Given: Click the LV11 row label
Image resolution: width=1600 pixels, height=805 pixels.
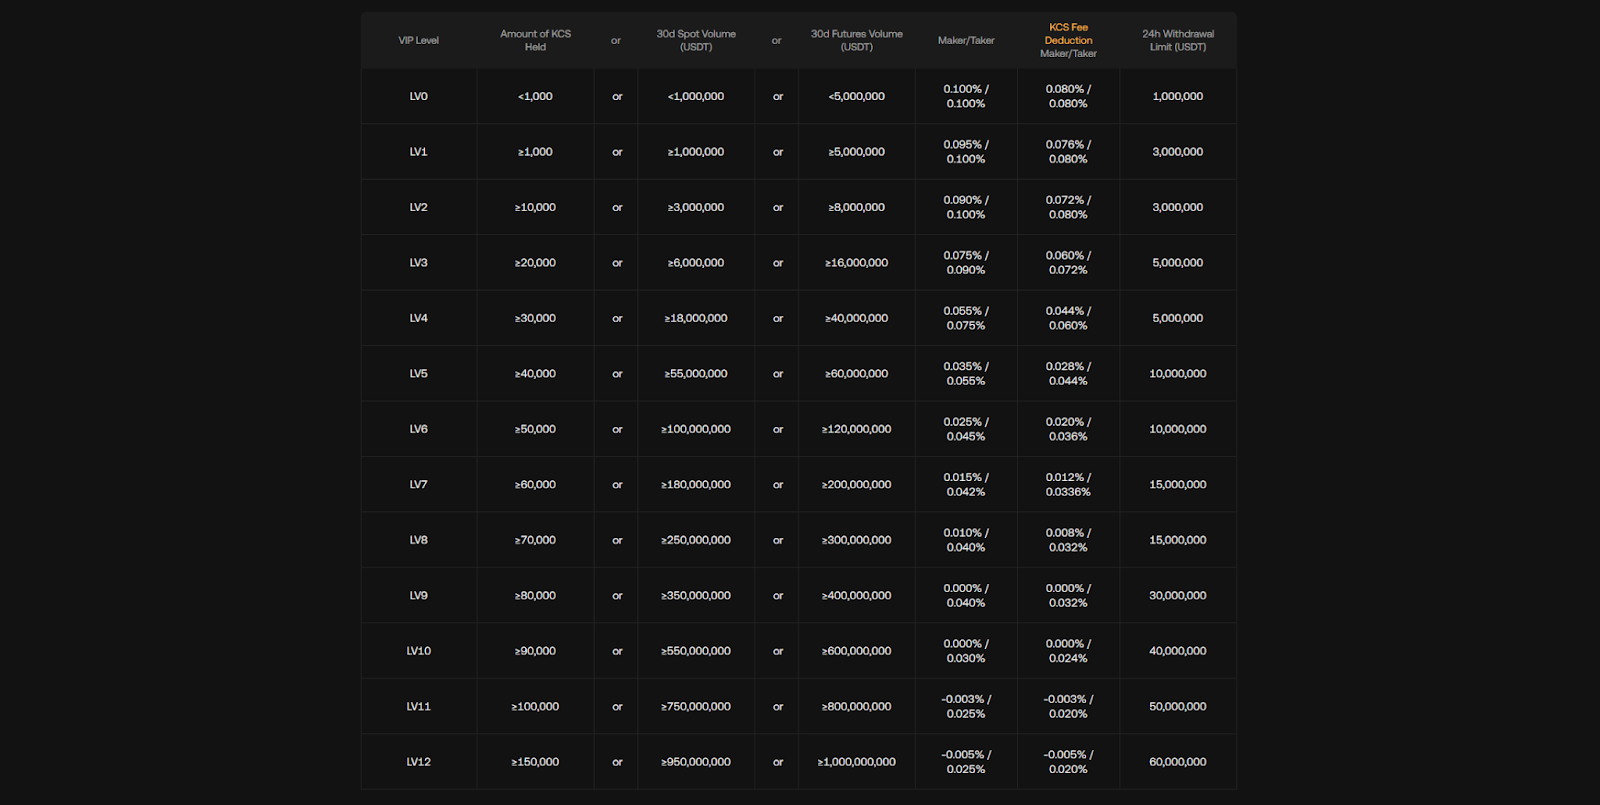Looking at the screenshot, I should [x=418, y=707].
